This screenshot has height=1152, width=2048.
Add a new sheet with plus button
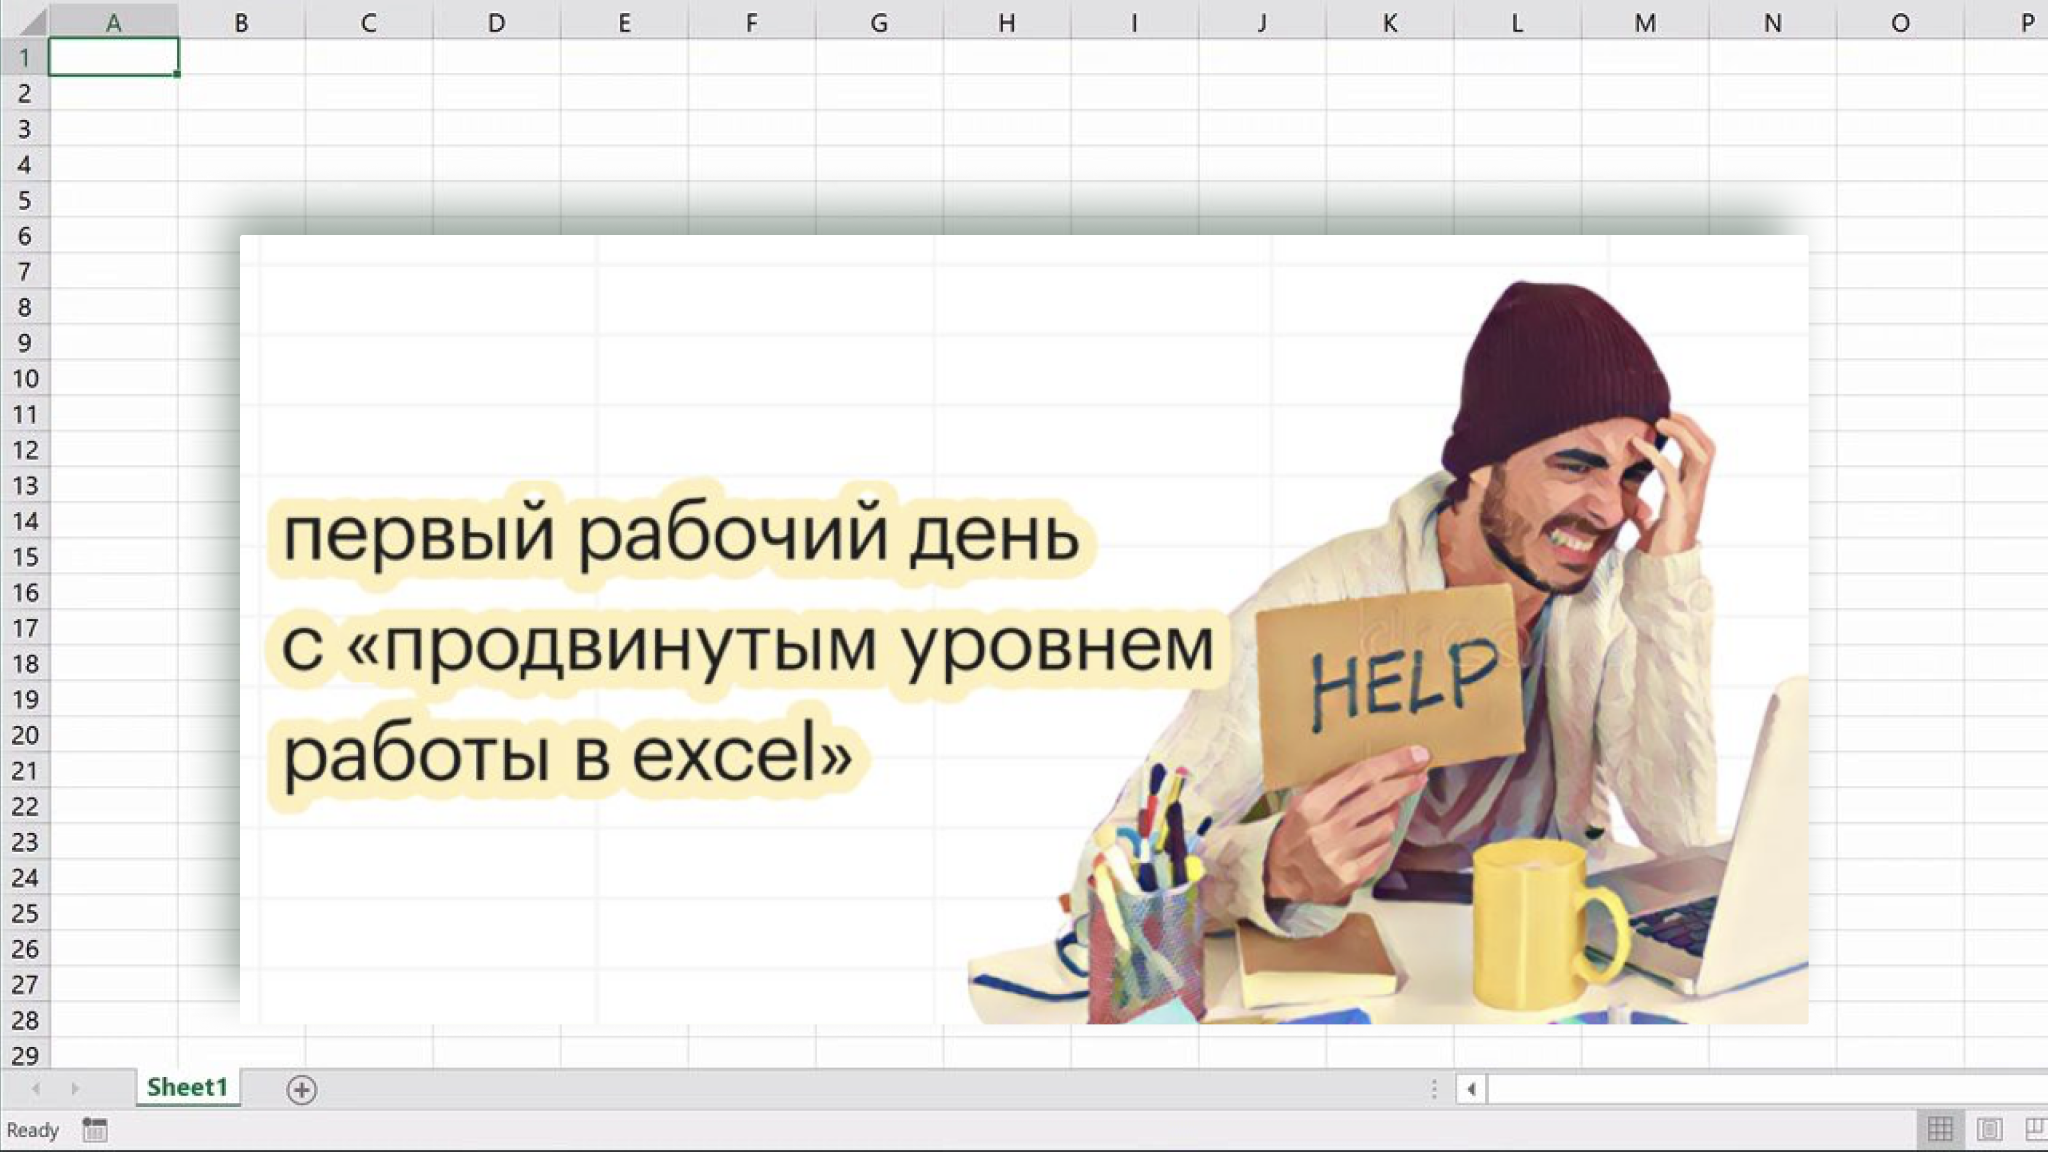301,1089
